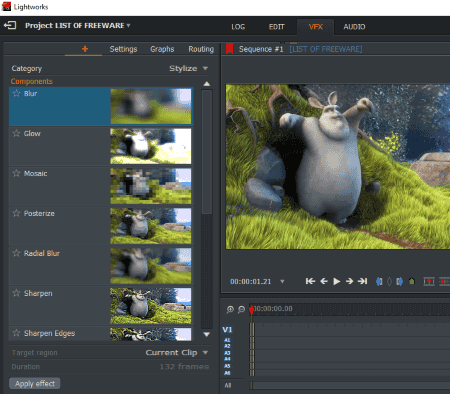Toggle favorite star for Mosaic effect
Screen dimensions: 450x394
16,173
